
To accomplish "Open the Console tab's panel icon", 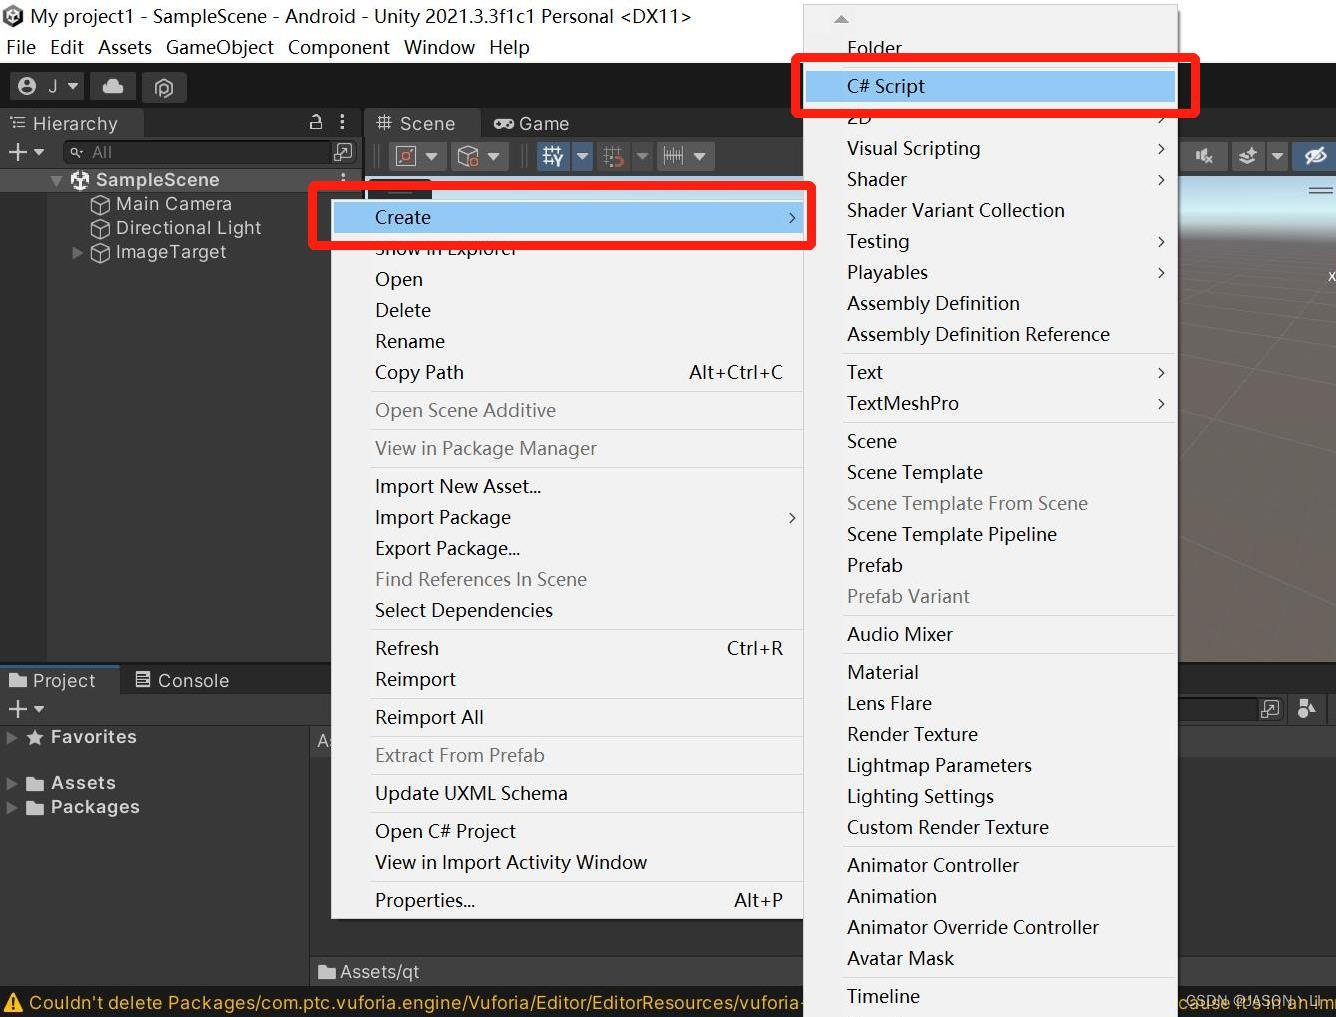I will 145,680.
